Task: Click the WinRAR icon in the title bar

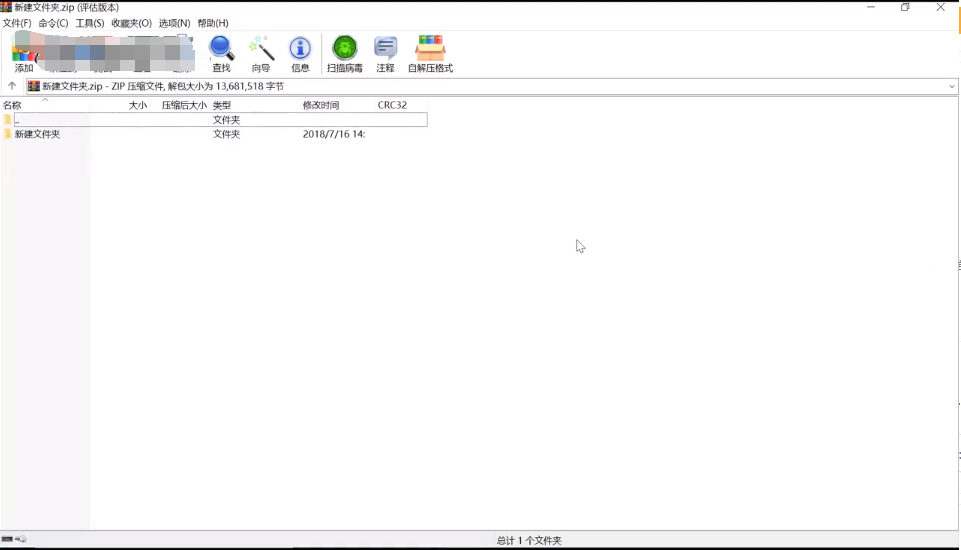Action: pyautogui.click(x=6, y=7)
